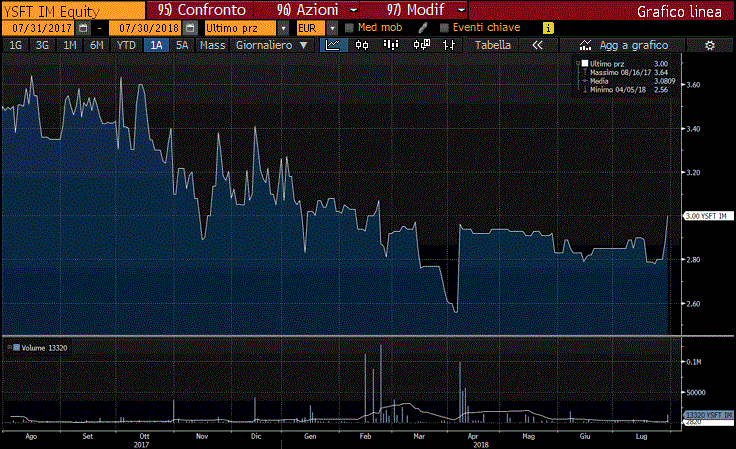
Task: Open the Ultimo prz dropdown
Action: pyautogui.click(x=283, y=28)
